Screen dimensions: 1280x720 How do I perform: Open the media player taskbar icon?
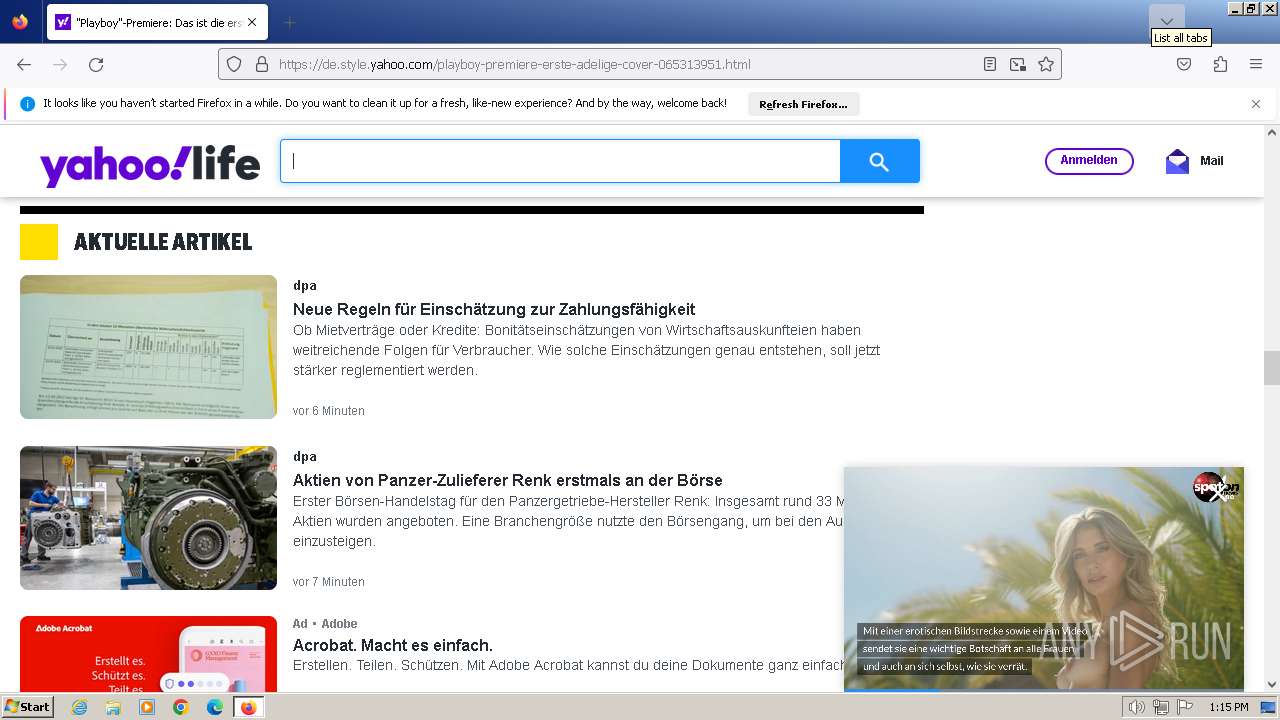click(147, 707)
